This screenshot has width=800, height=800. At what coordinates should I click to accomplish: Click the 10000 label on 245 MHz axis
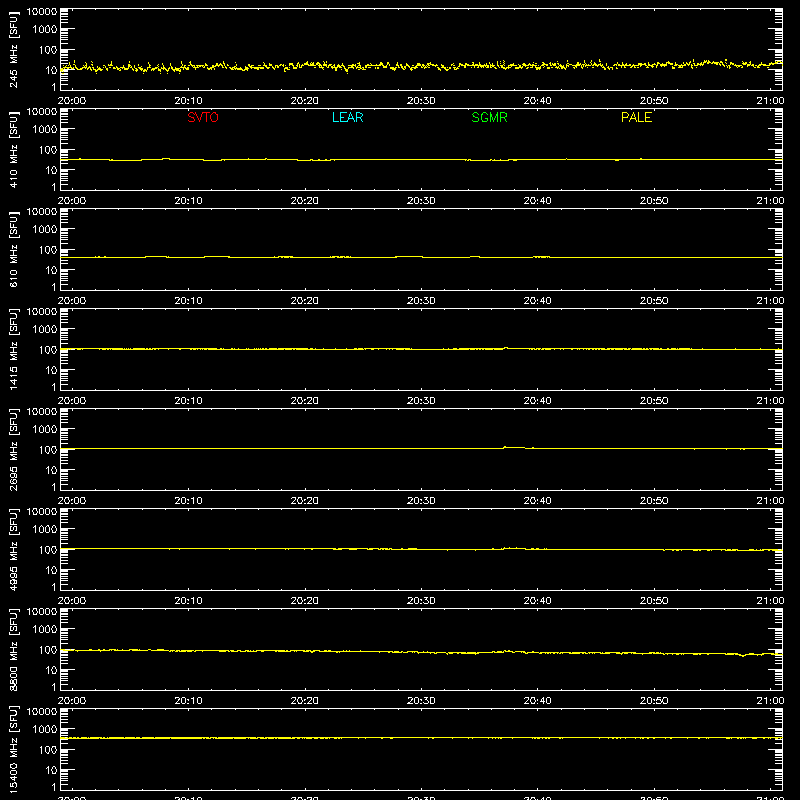(42, 12)
